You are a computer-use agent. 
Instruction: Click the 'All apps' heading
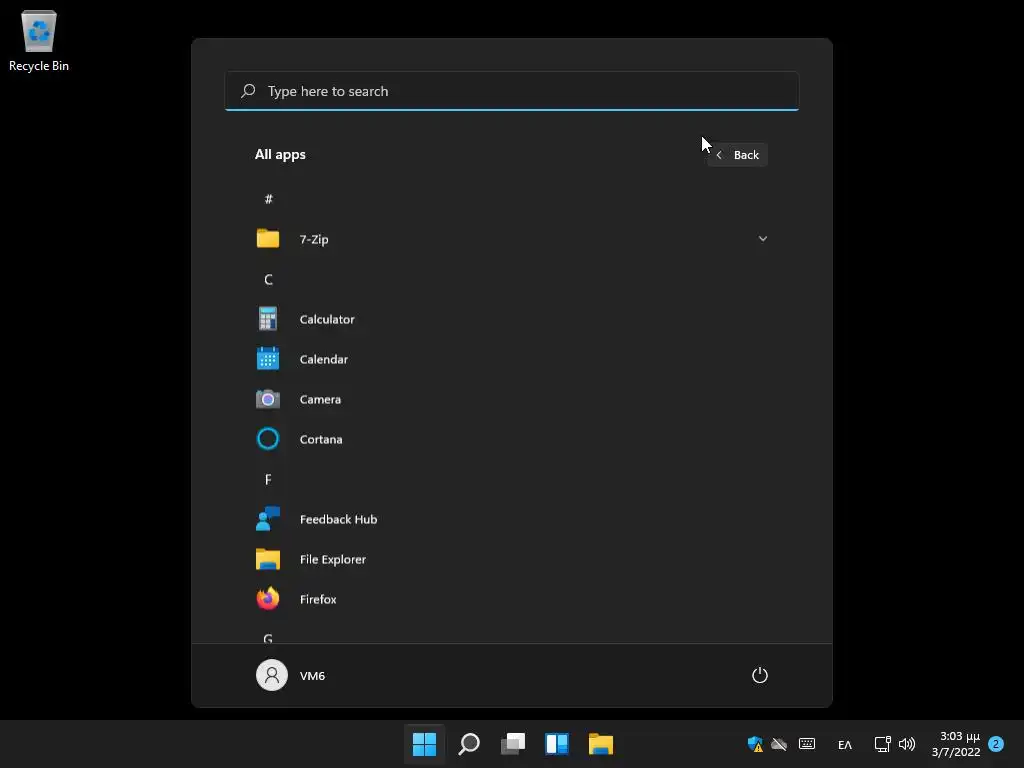[280, 155]
